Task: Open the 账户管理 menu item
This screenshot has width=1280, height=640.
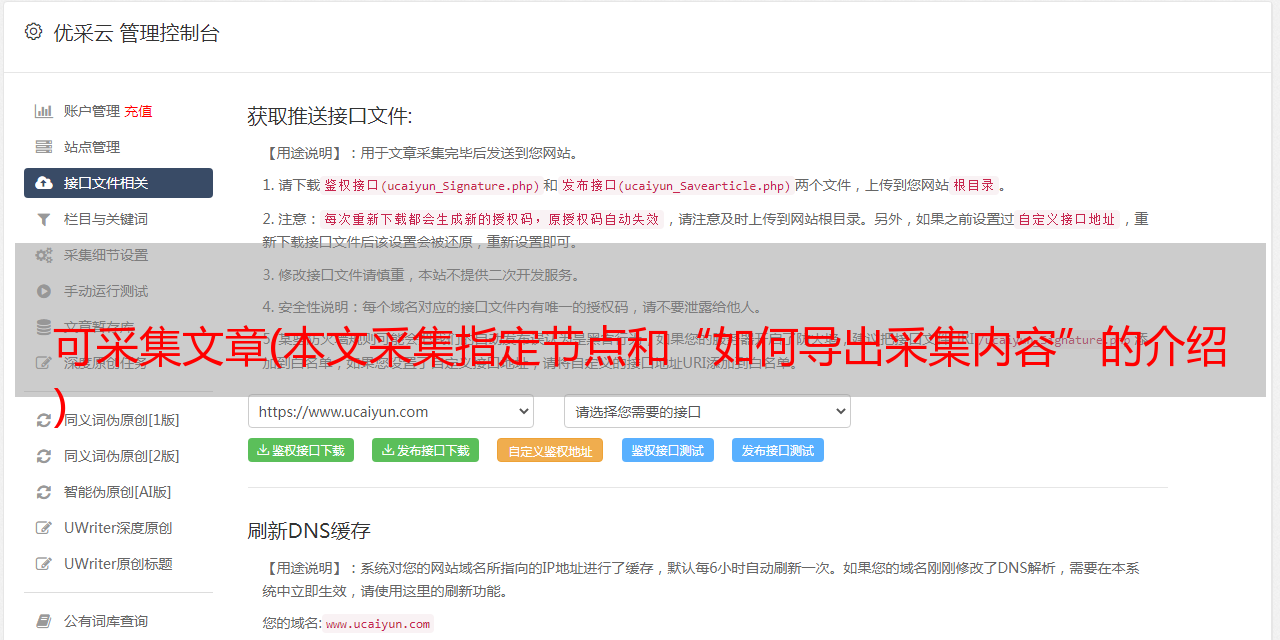Action: tap(92, 111)
